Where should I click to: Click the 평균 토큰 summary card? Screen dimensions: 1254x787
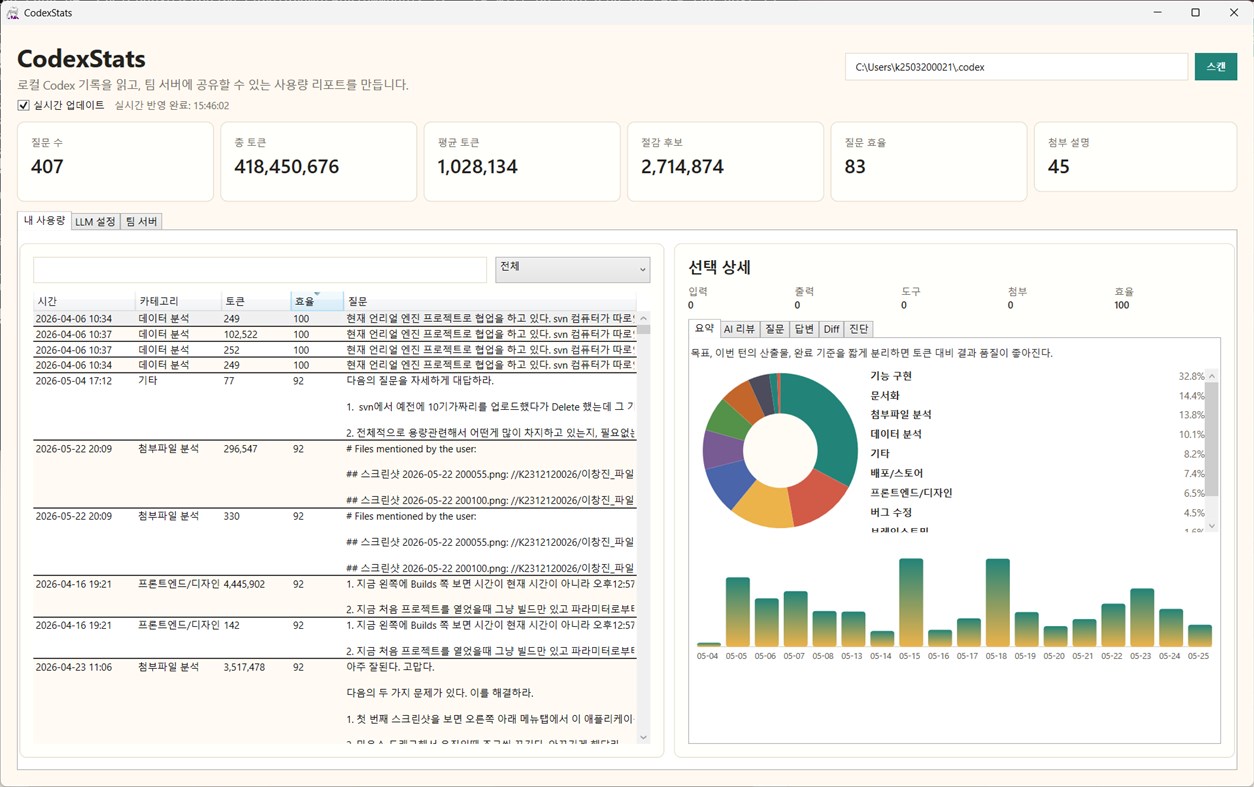[x=522, y=162]
